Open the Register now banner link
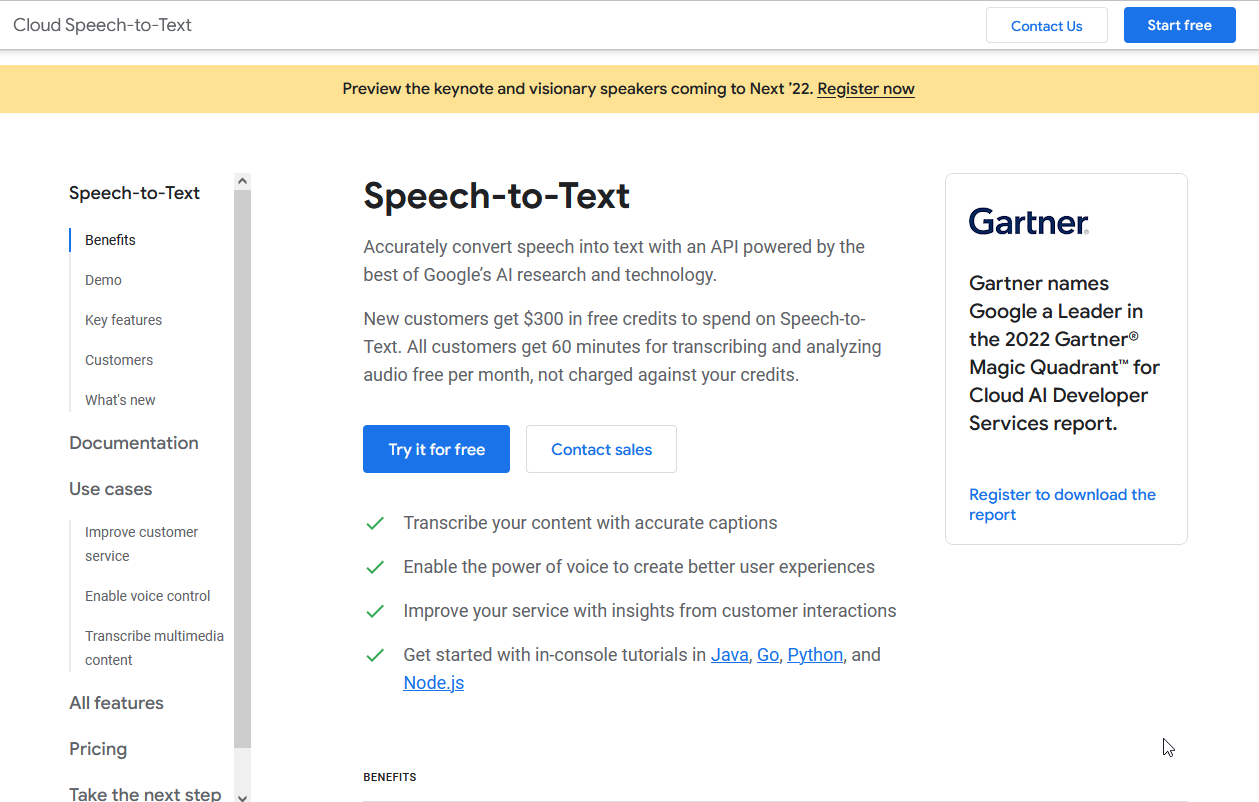The width and height of the screenshot is (1259, 802). click(865, 89)
